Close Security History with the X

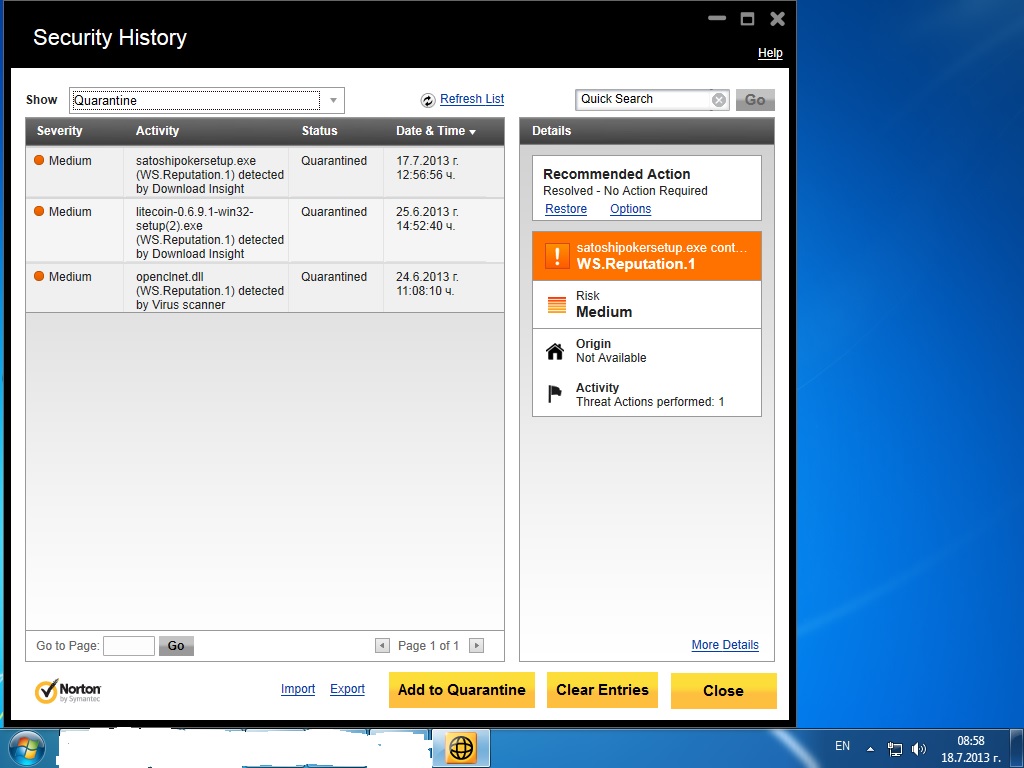click(777, 19)
